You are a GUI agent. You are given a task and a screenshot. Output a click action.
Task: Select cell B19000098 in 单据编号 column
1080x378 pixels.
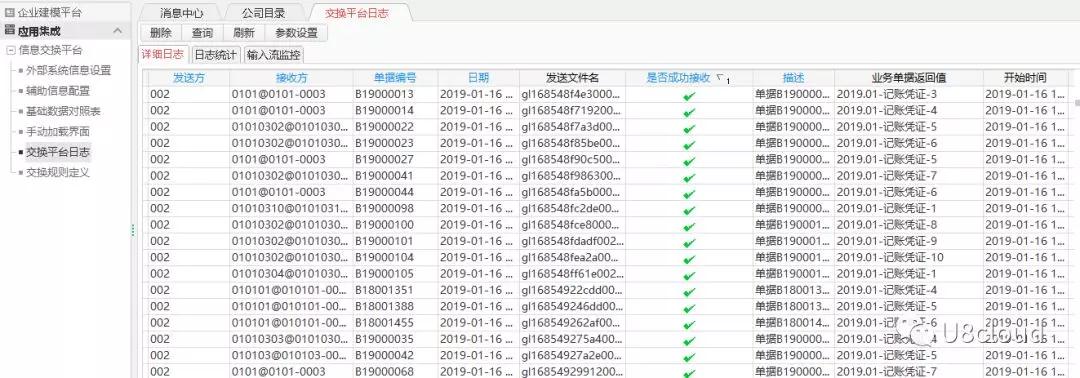pyautogui.click(x=395, y=209)
